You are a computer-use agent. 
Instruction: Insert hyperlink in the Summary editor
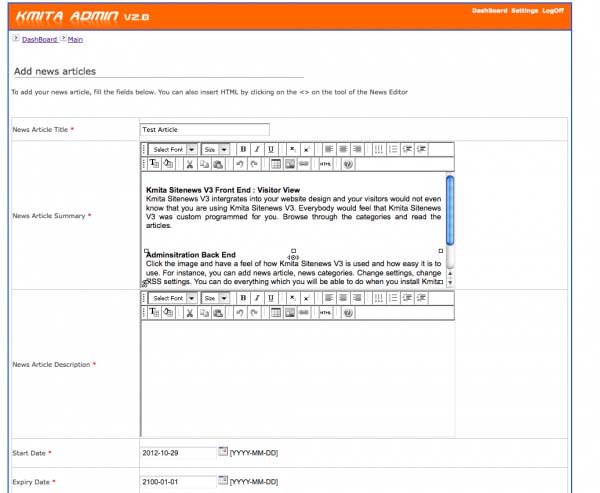[304, 164]
